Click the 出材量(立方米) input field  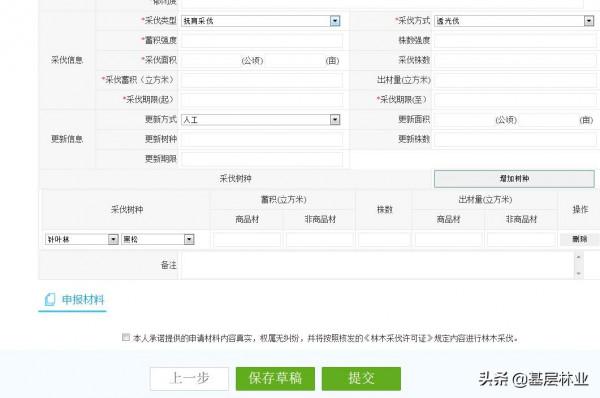[515, 80]
